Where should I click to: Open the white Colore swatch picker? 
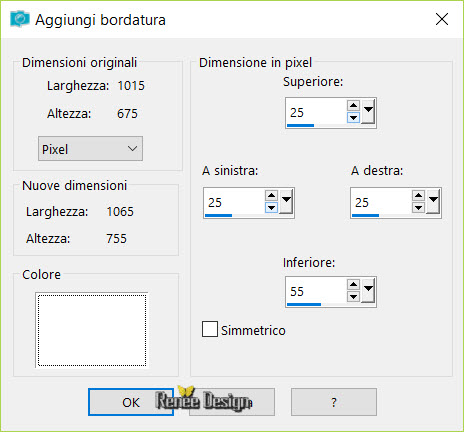[92, 330]
